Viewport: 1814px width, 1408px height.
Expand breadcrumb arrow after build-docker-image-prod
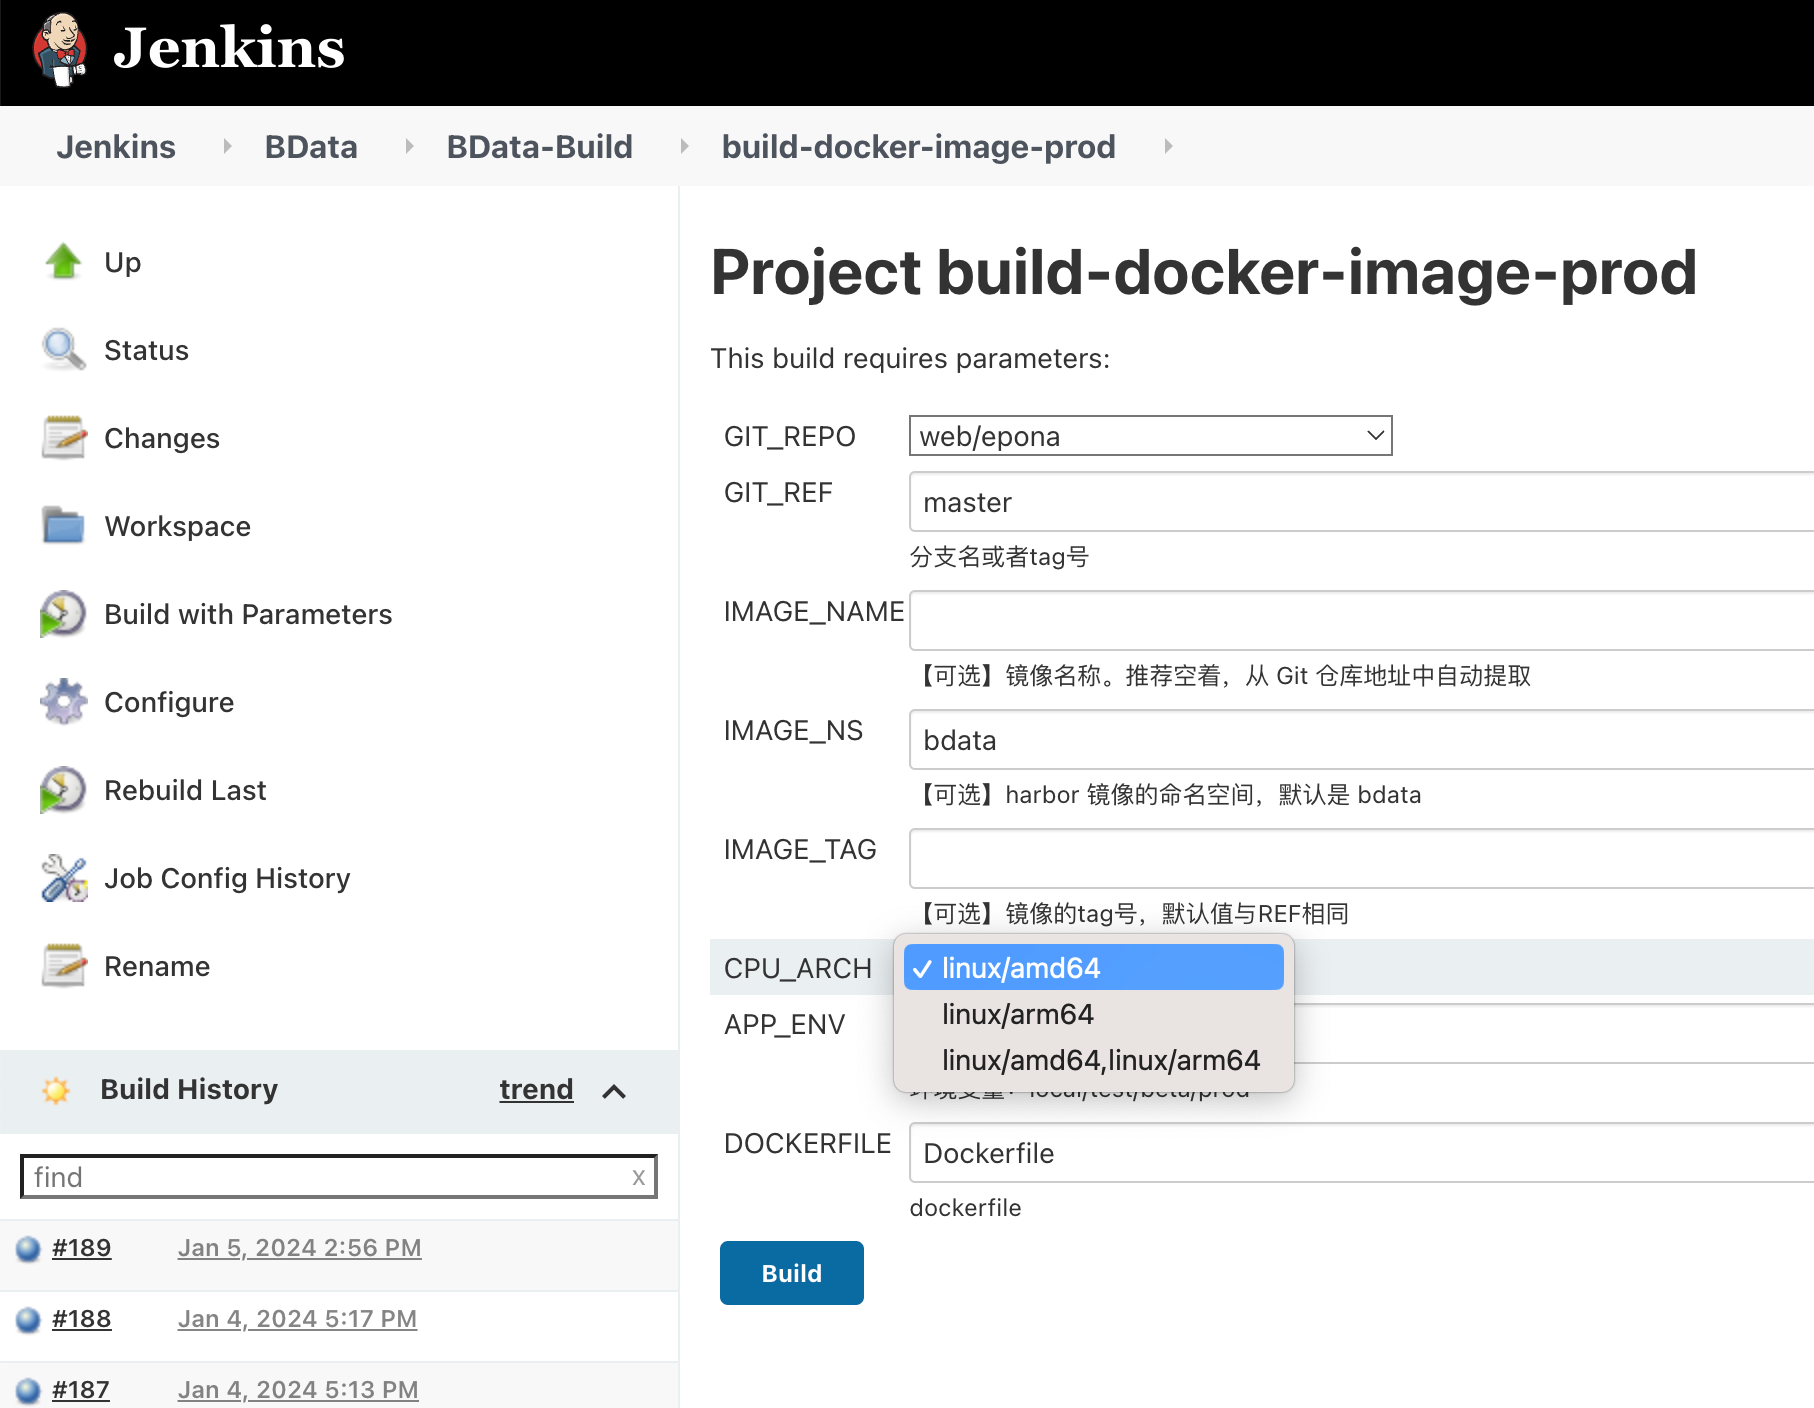click(1168, 146)
